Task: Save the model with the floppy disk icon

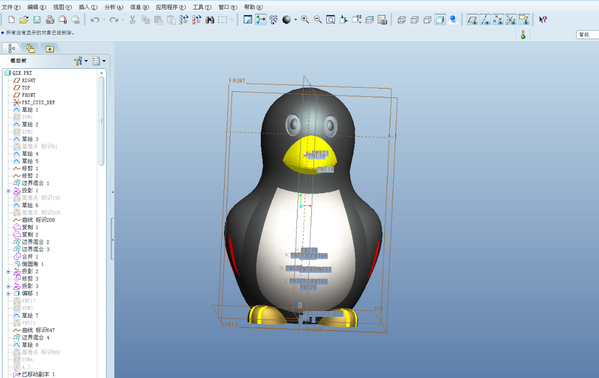Action: click(37, 19)
